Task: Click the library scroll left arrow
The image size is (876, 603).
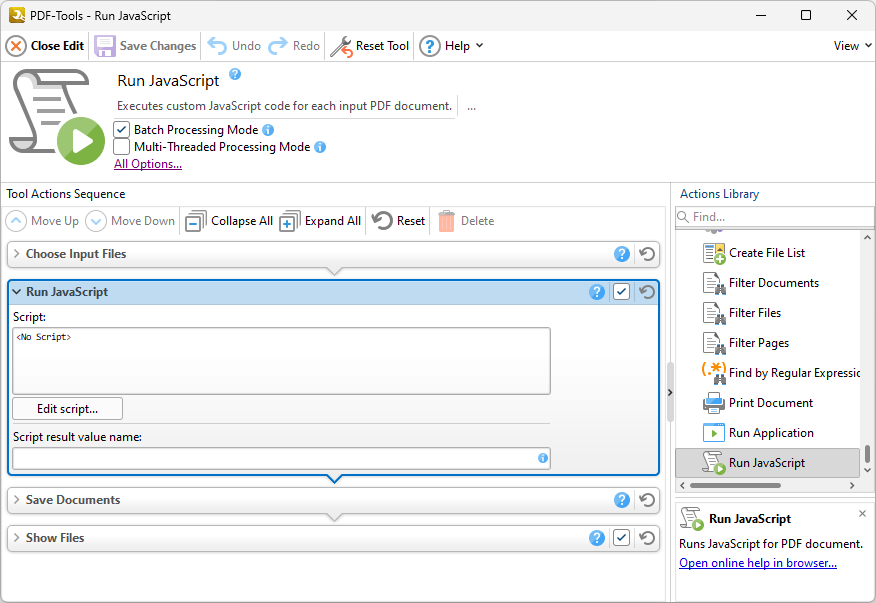Action: click(x=682, y=486)
